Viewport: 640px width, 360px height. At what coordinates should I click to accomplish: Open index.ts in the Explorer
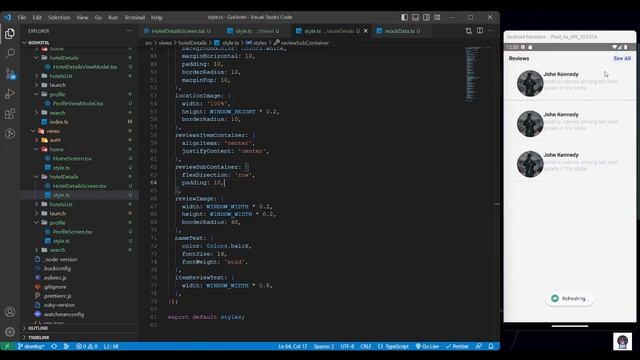pyautogui.click(x=59, y=122)
